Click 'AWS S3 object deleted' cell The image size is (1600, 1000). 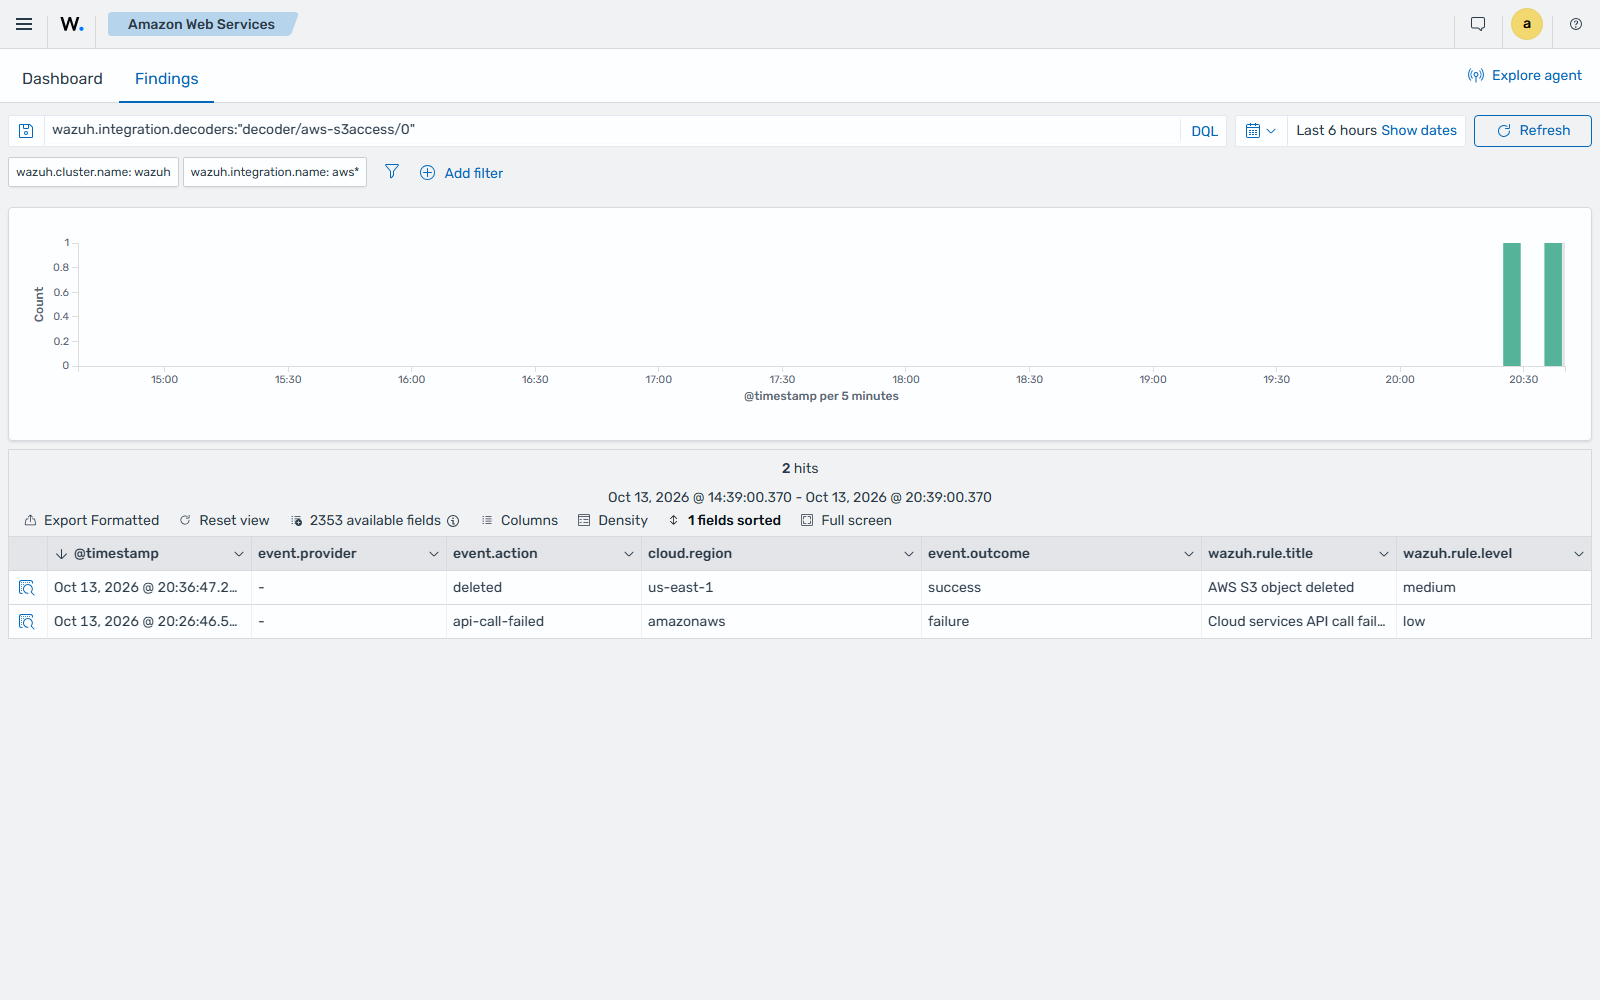pos(1299,588)
